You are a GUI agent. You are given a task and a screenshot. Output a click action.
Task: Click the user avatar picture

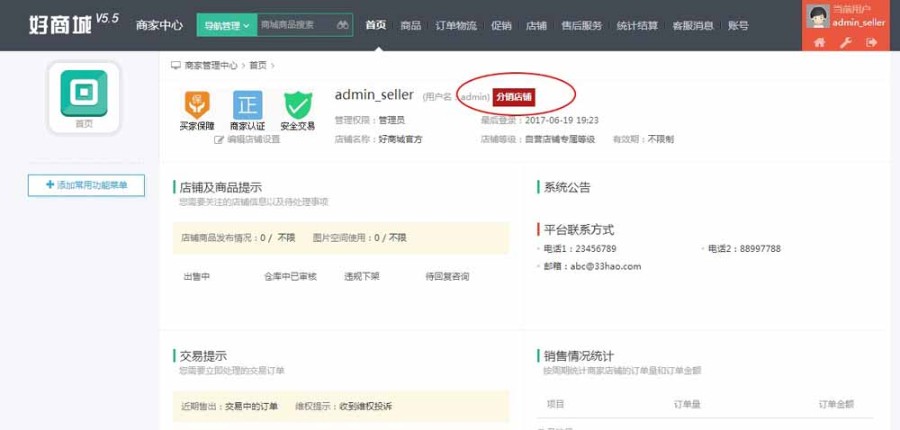[x=817, y=16]
